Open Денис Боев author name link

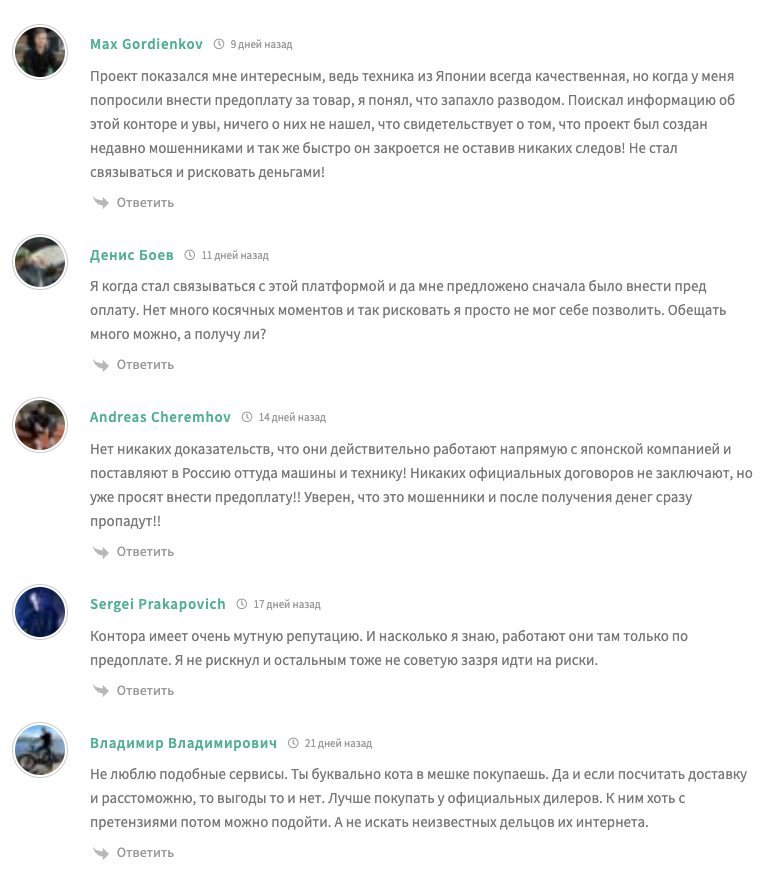coord(131,255)
